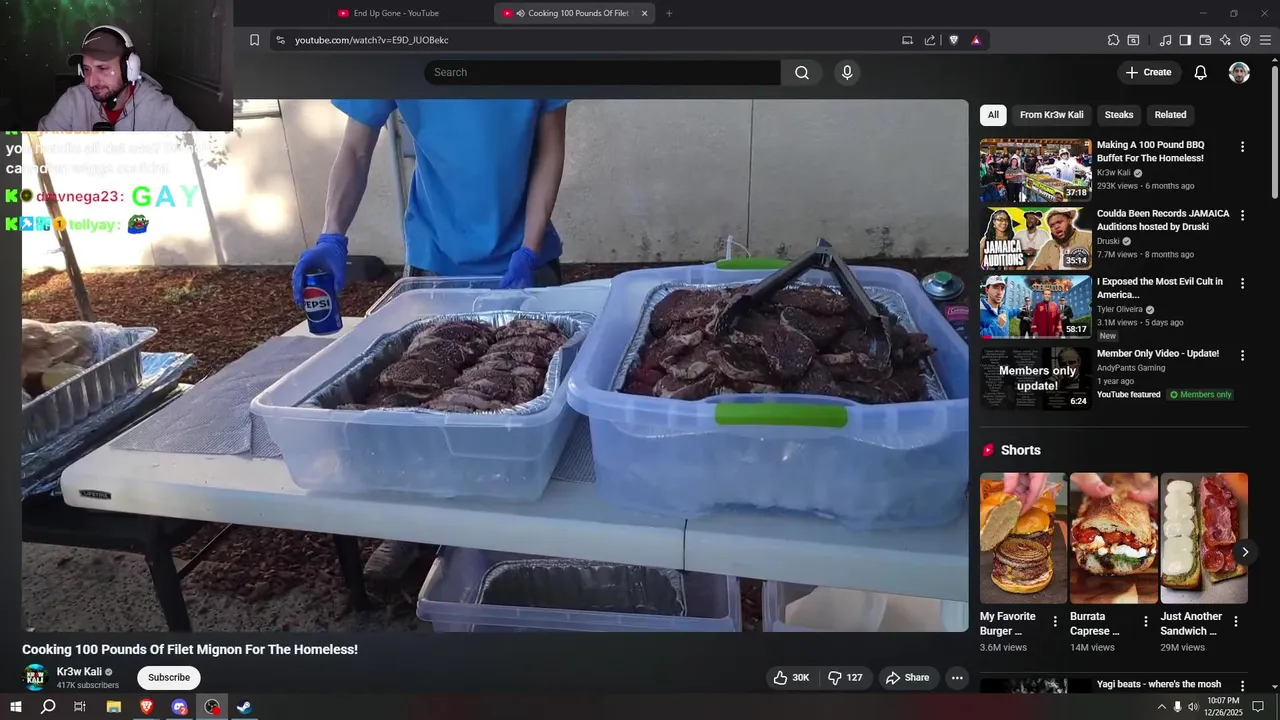This screenshot has height=720, width=1280.
Task: Open the My Favorite Burger short thumbnail
Action: click(1023, 538)
